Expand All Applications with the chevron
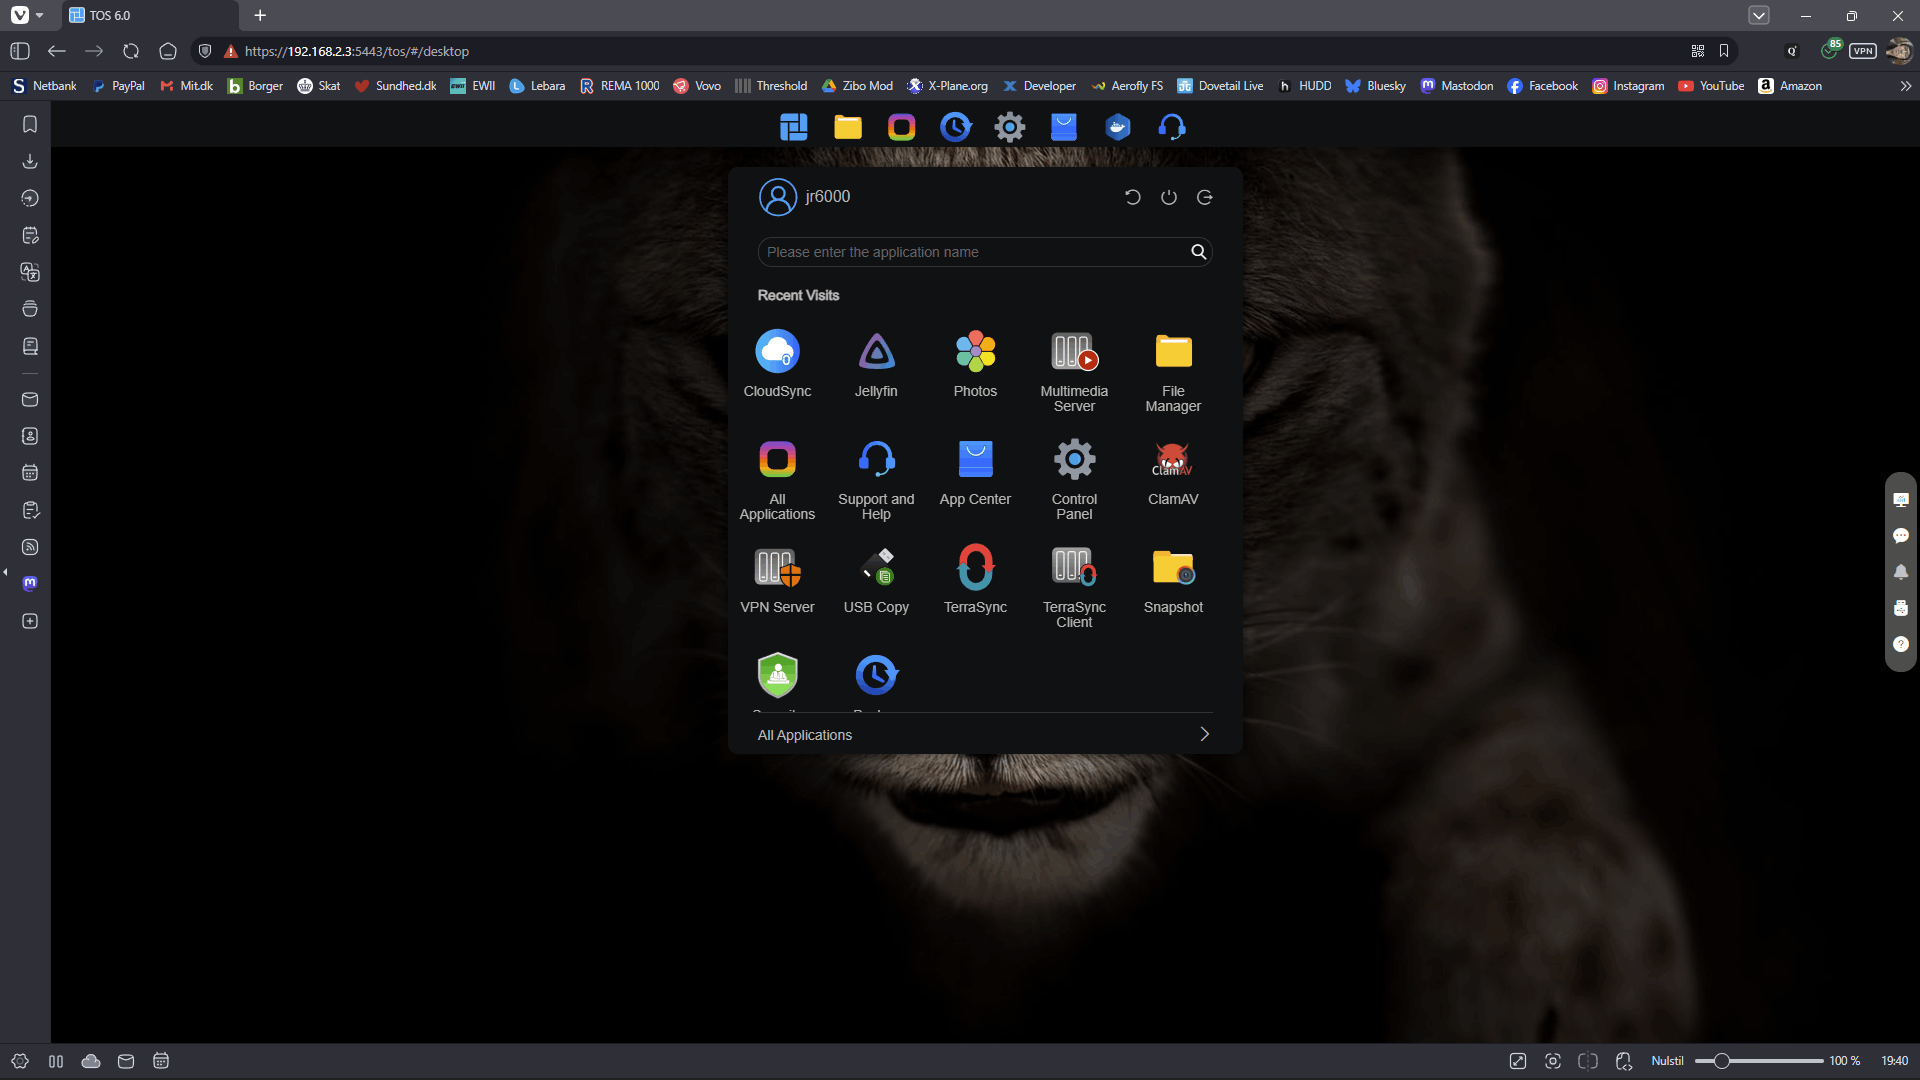Screen dimensions: 1920x1080 click(1204, 733)
